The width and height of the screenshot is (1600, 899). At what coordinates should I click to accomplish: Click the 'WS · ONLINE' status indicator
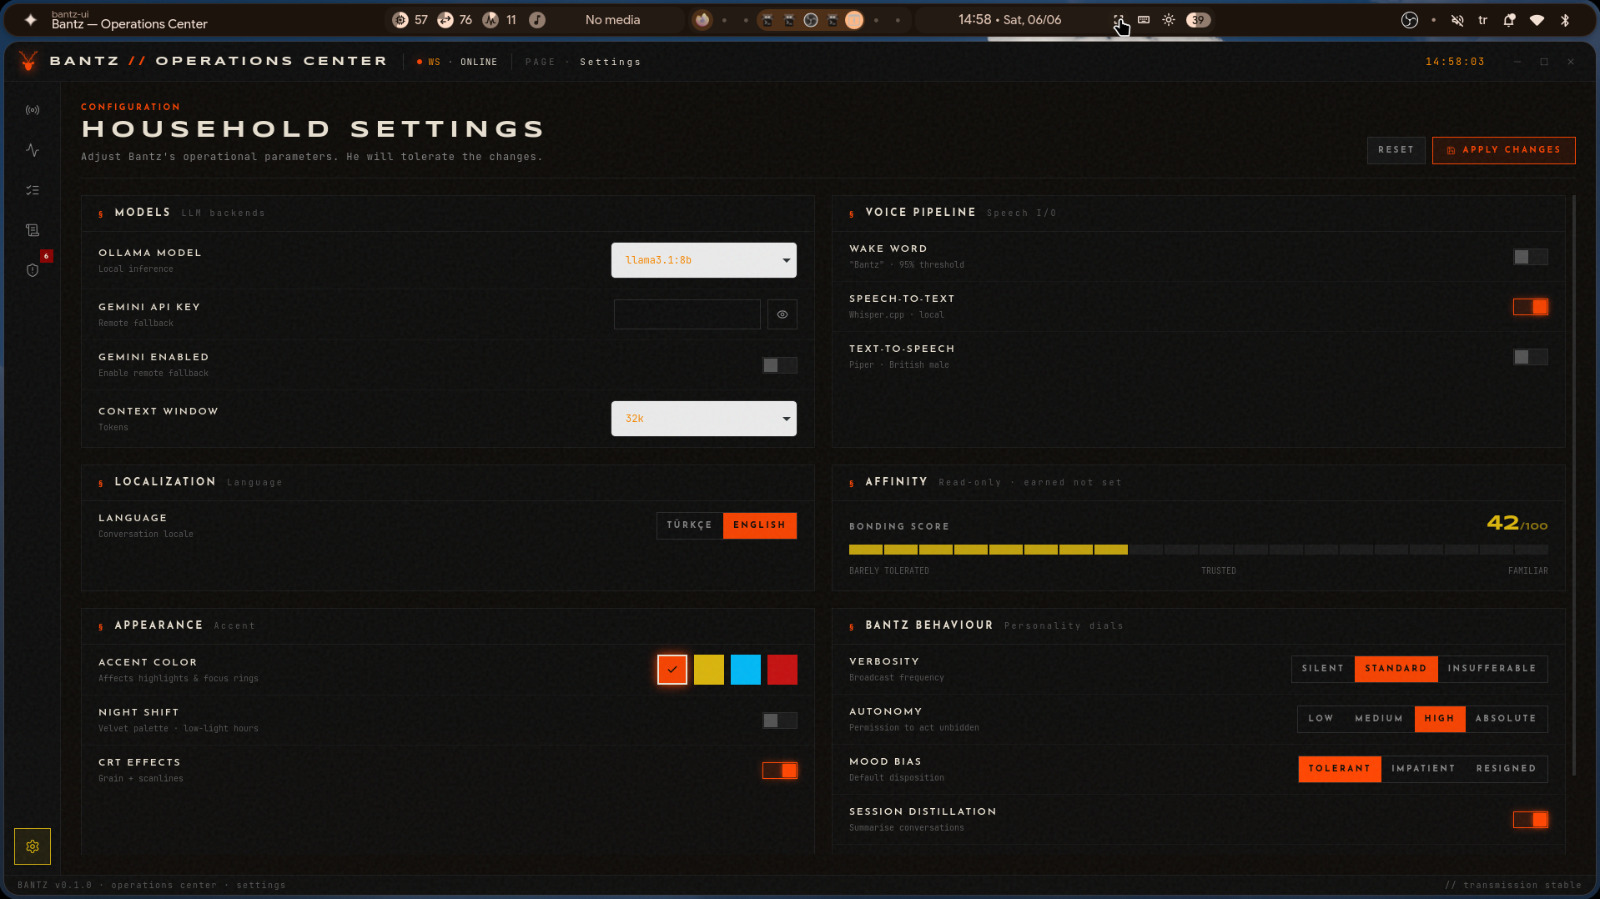[457, 62]
